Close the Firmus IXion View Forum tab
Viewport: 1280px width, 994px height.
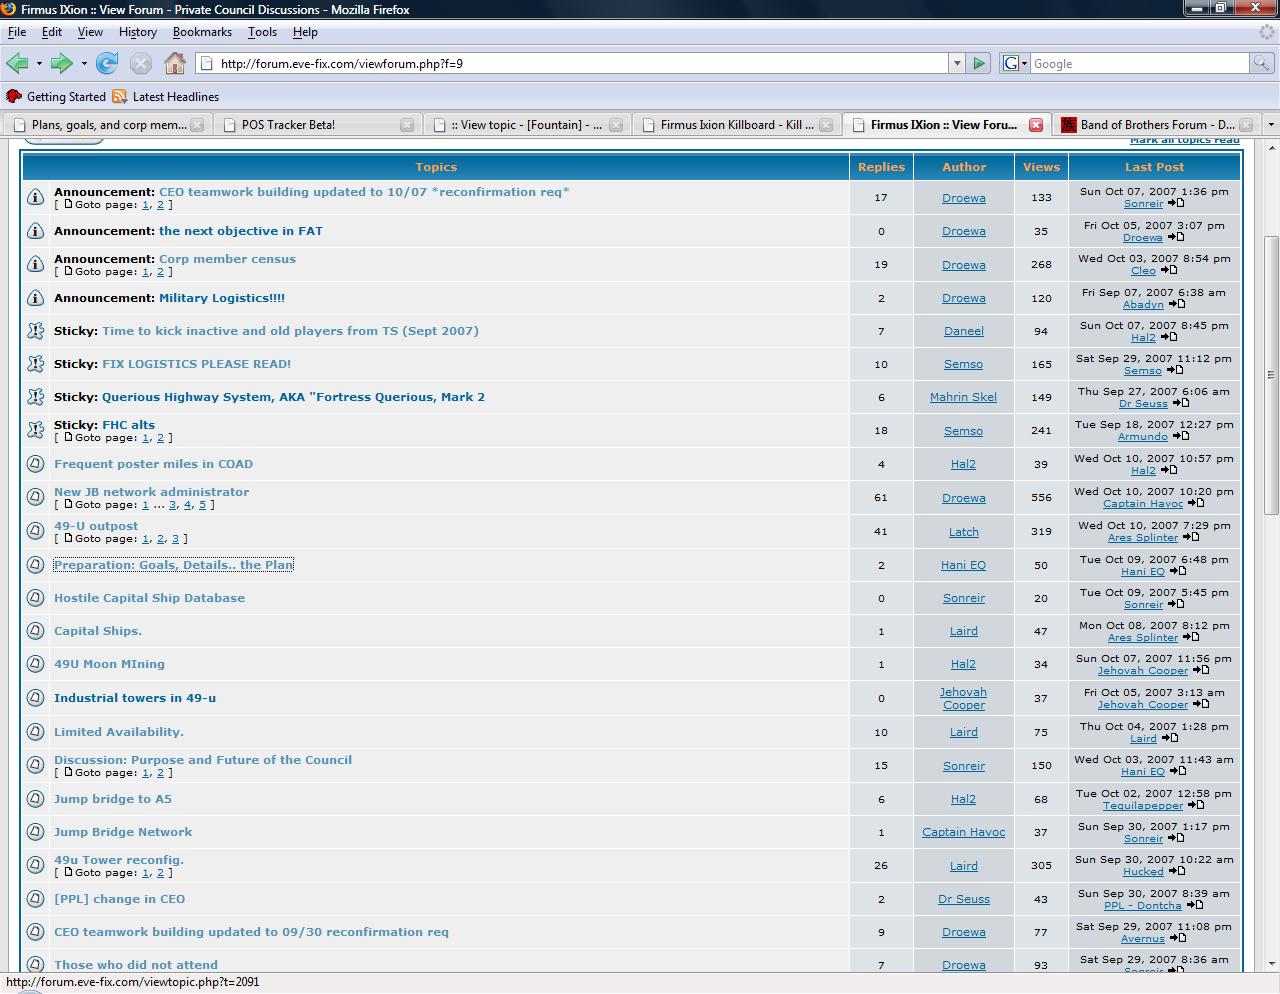click(1036, 125)
